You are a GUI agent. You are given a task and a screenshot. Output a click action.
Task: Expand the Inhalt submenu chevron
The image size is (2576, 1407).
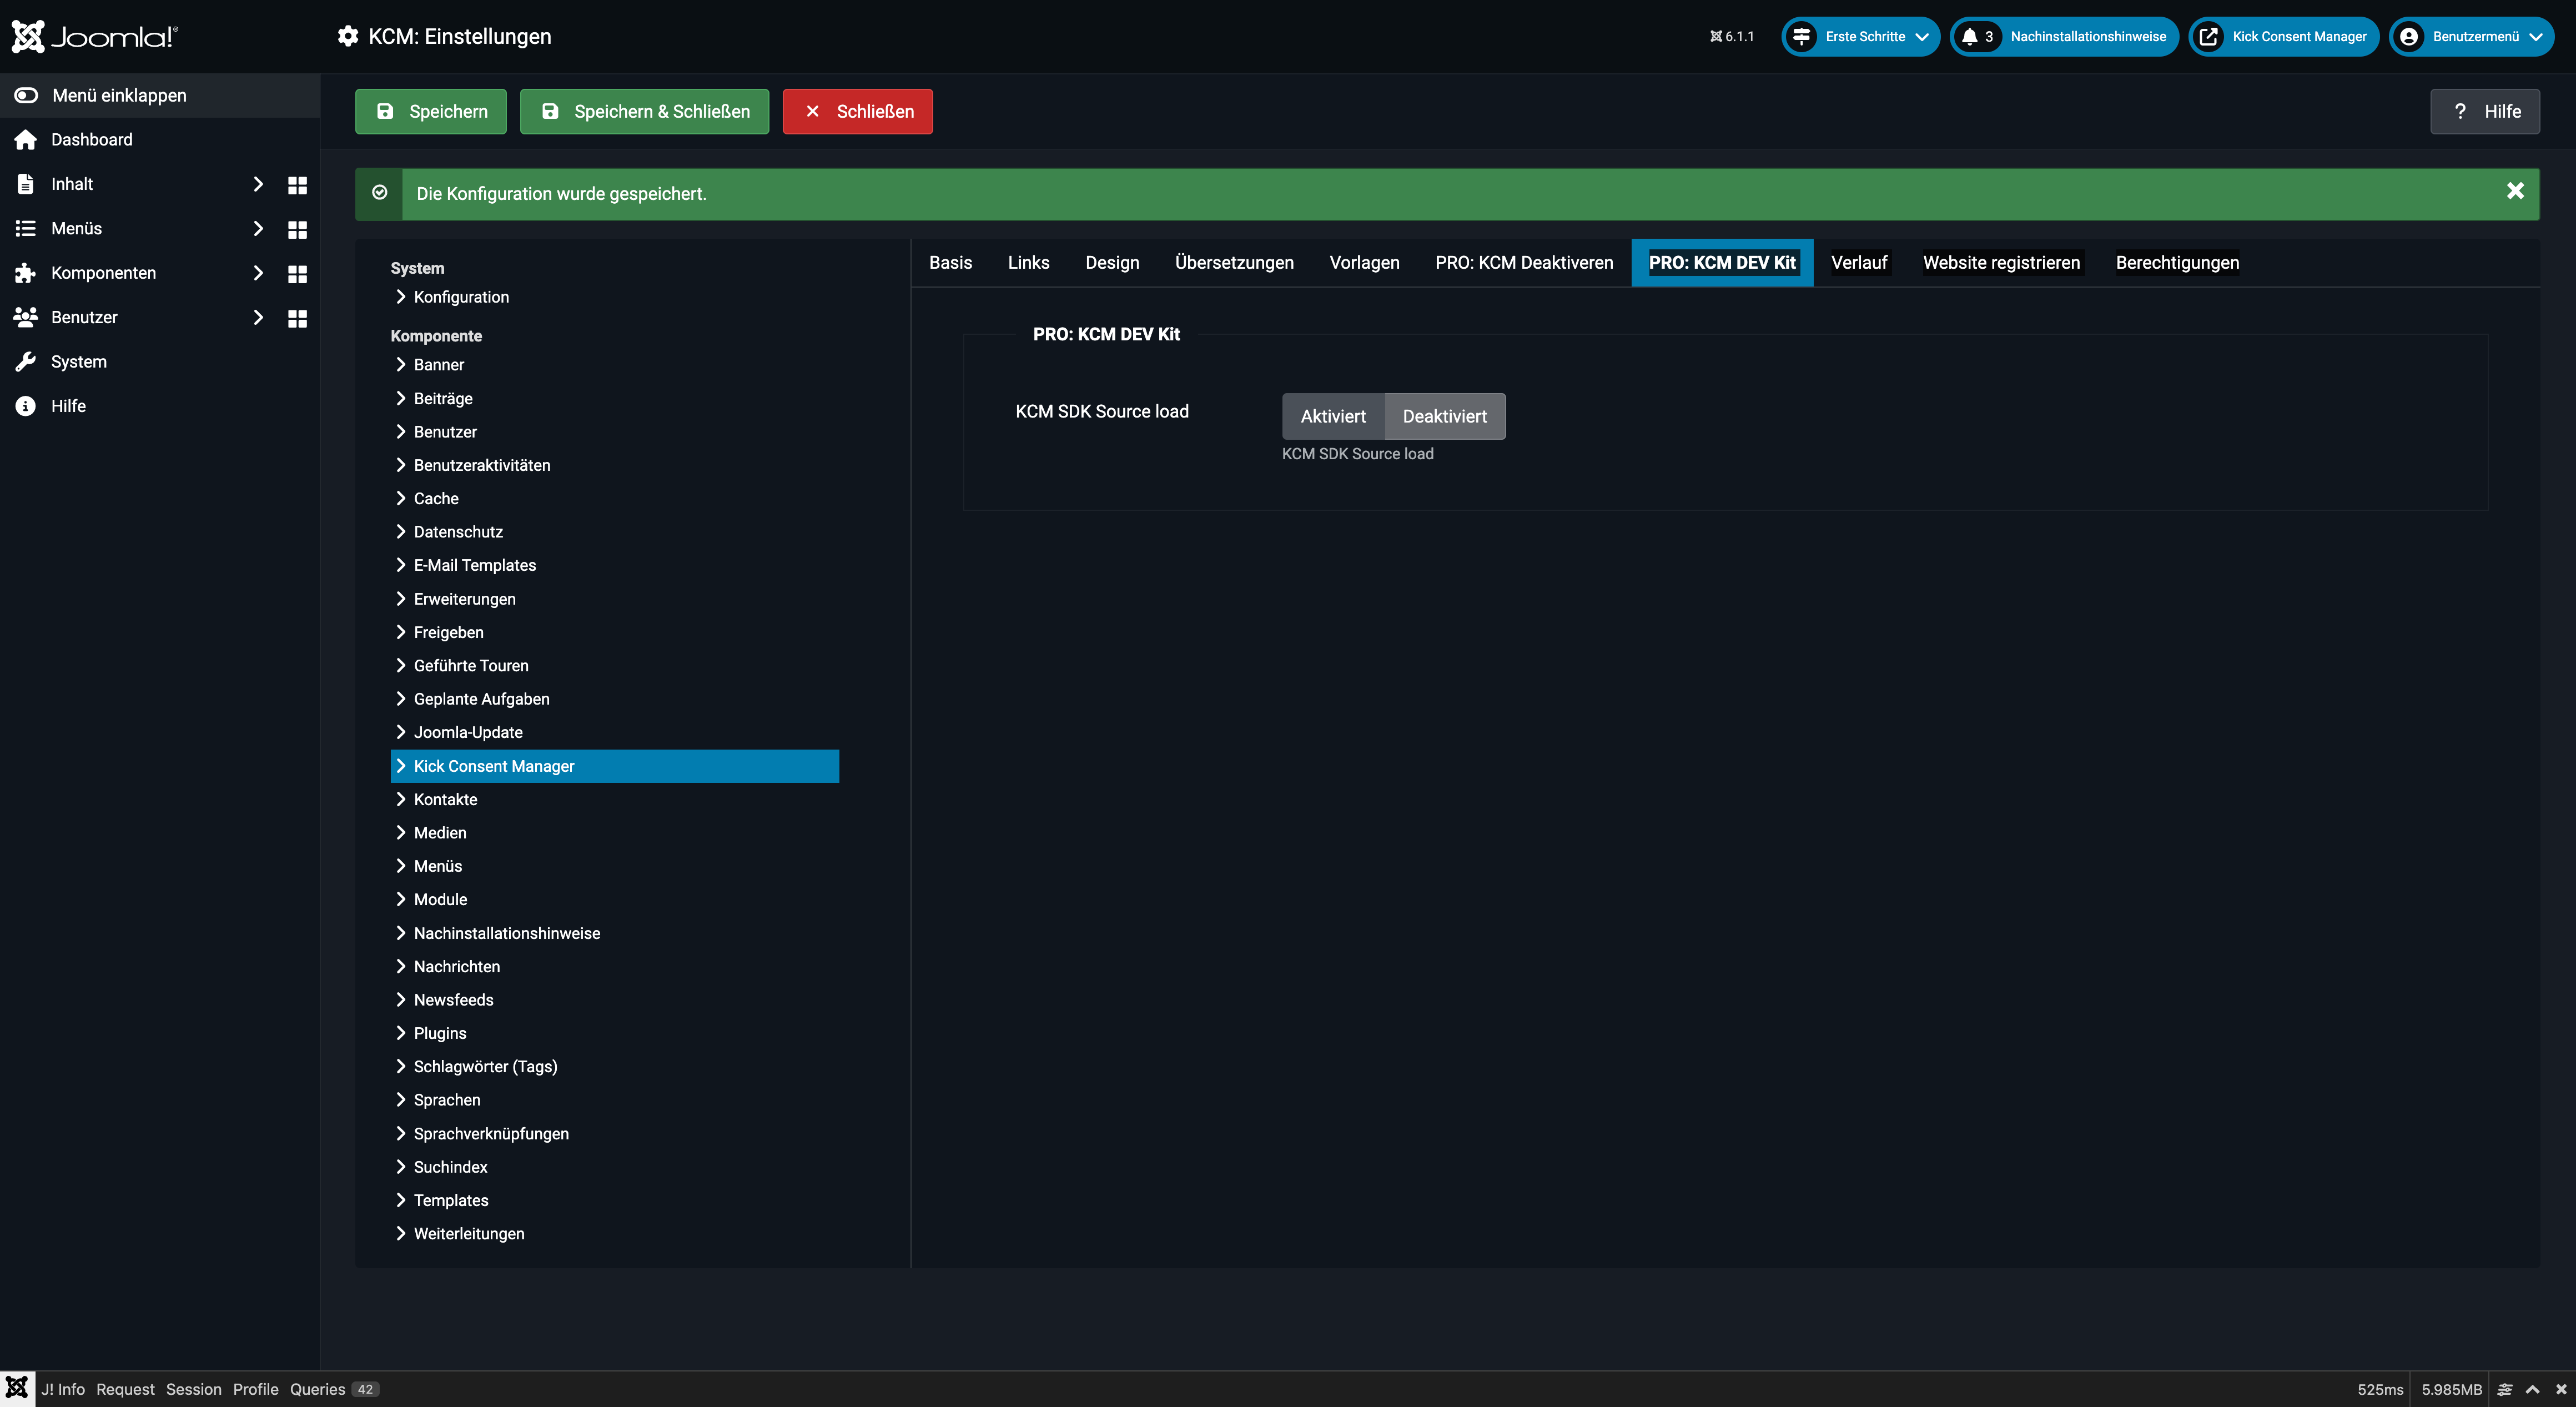coord(258,184)
